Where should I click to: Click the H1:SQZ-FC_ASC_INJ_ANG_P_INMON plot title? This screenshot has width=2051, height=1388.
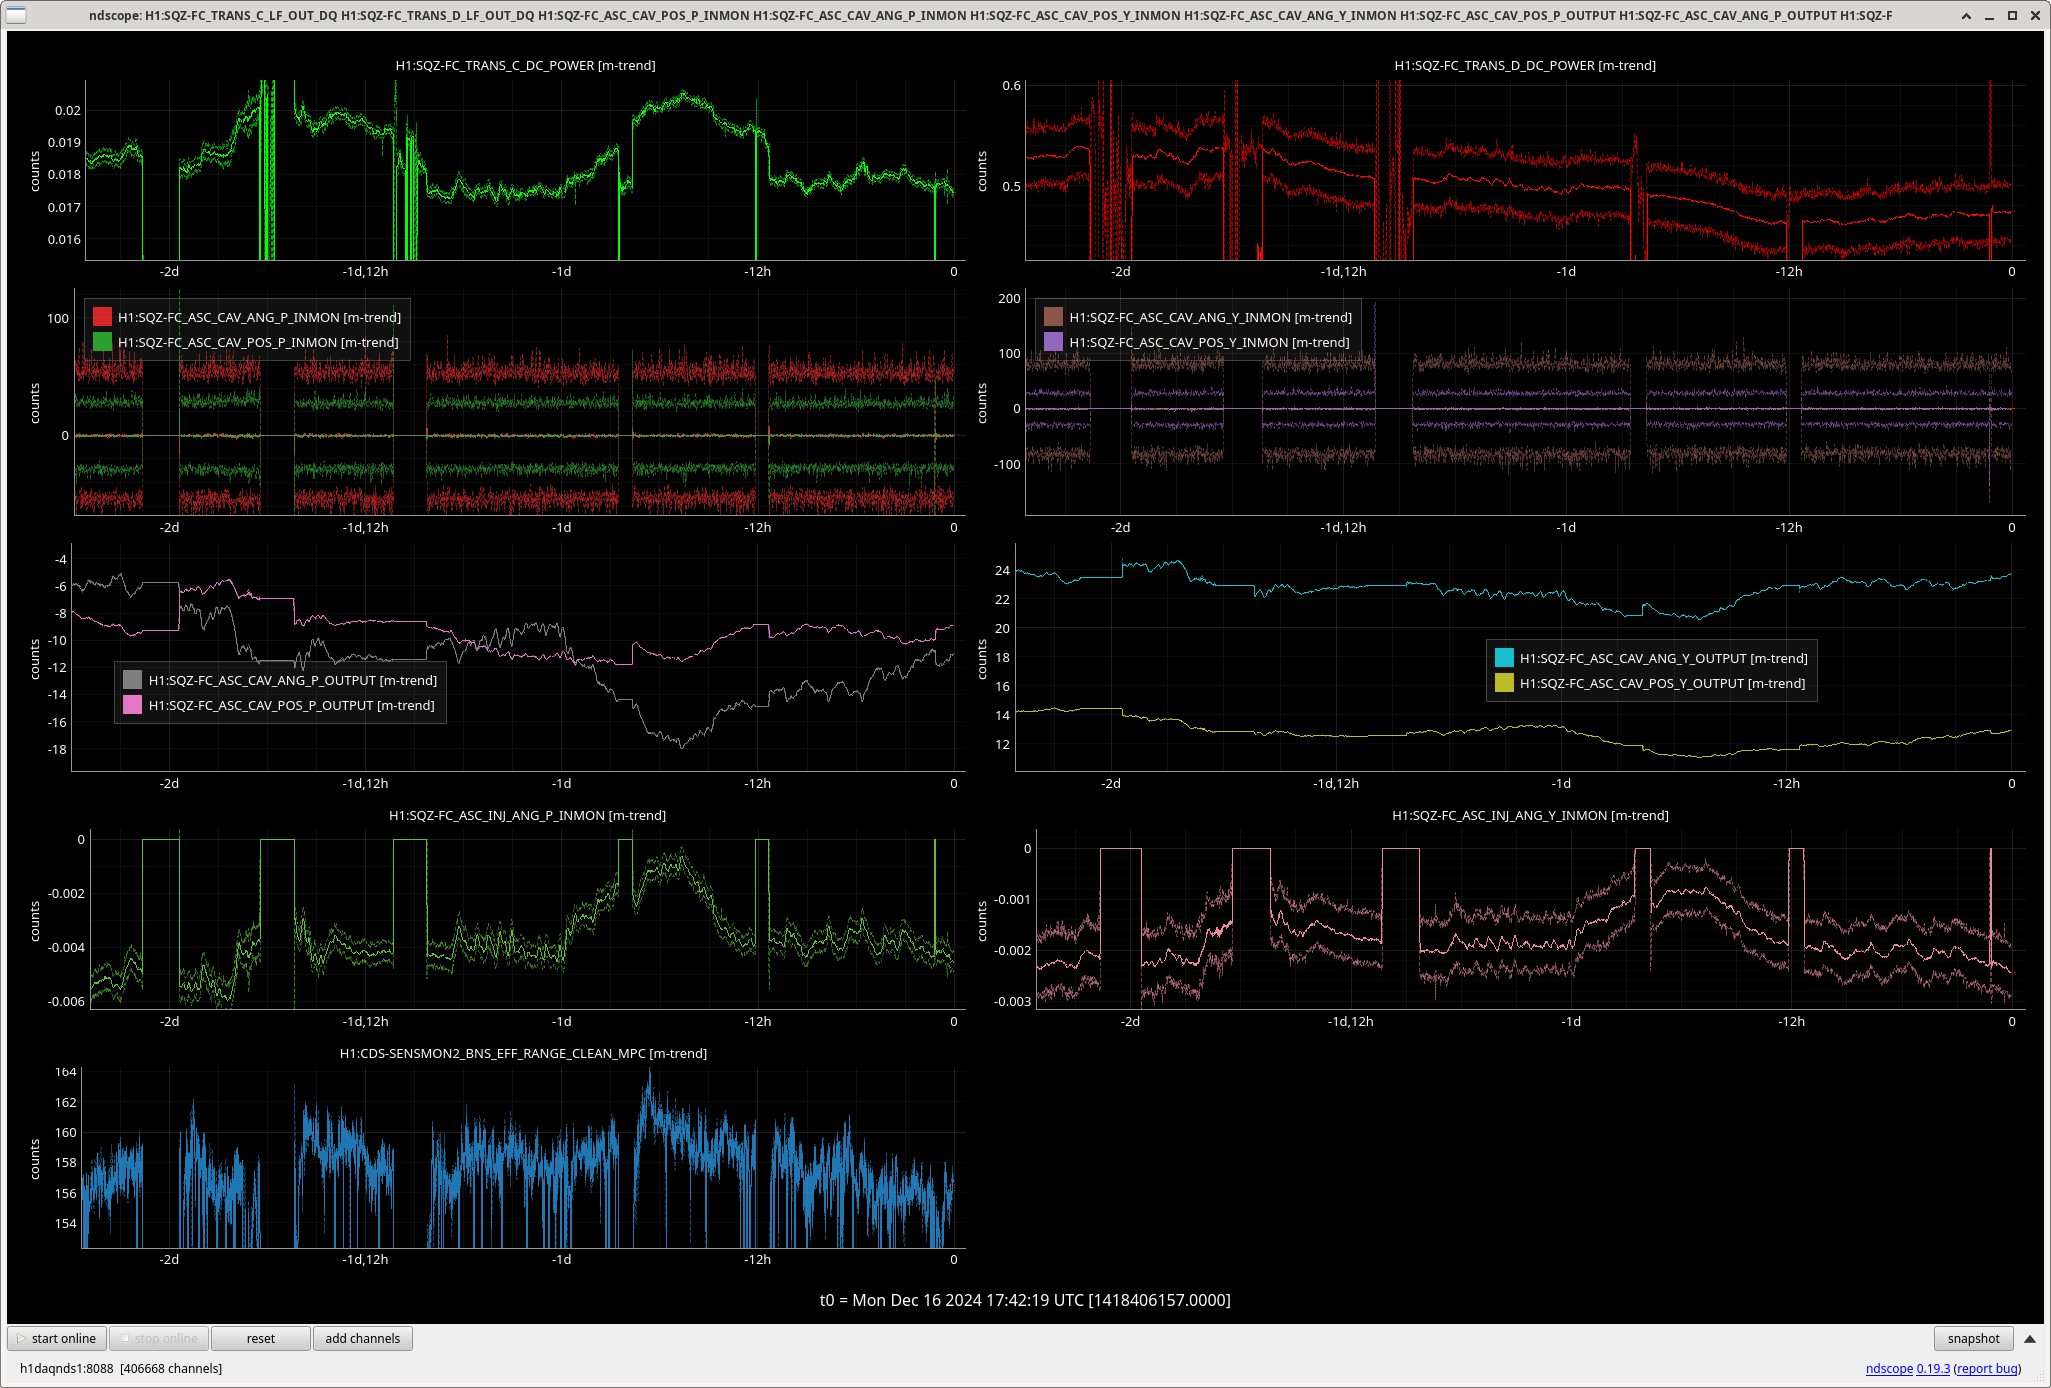click(x=527, y=815)
